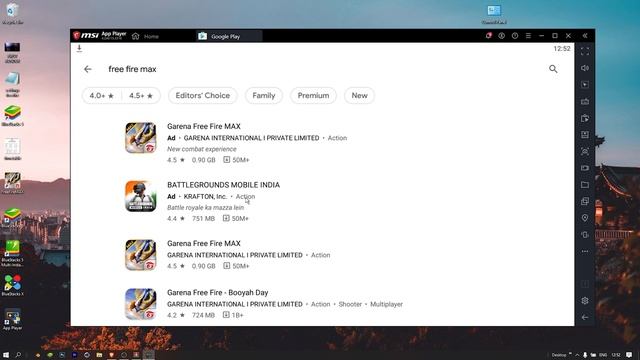Open the Windows notification center icon
The image size is (640, 360).
[x=629, y=355]
